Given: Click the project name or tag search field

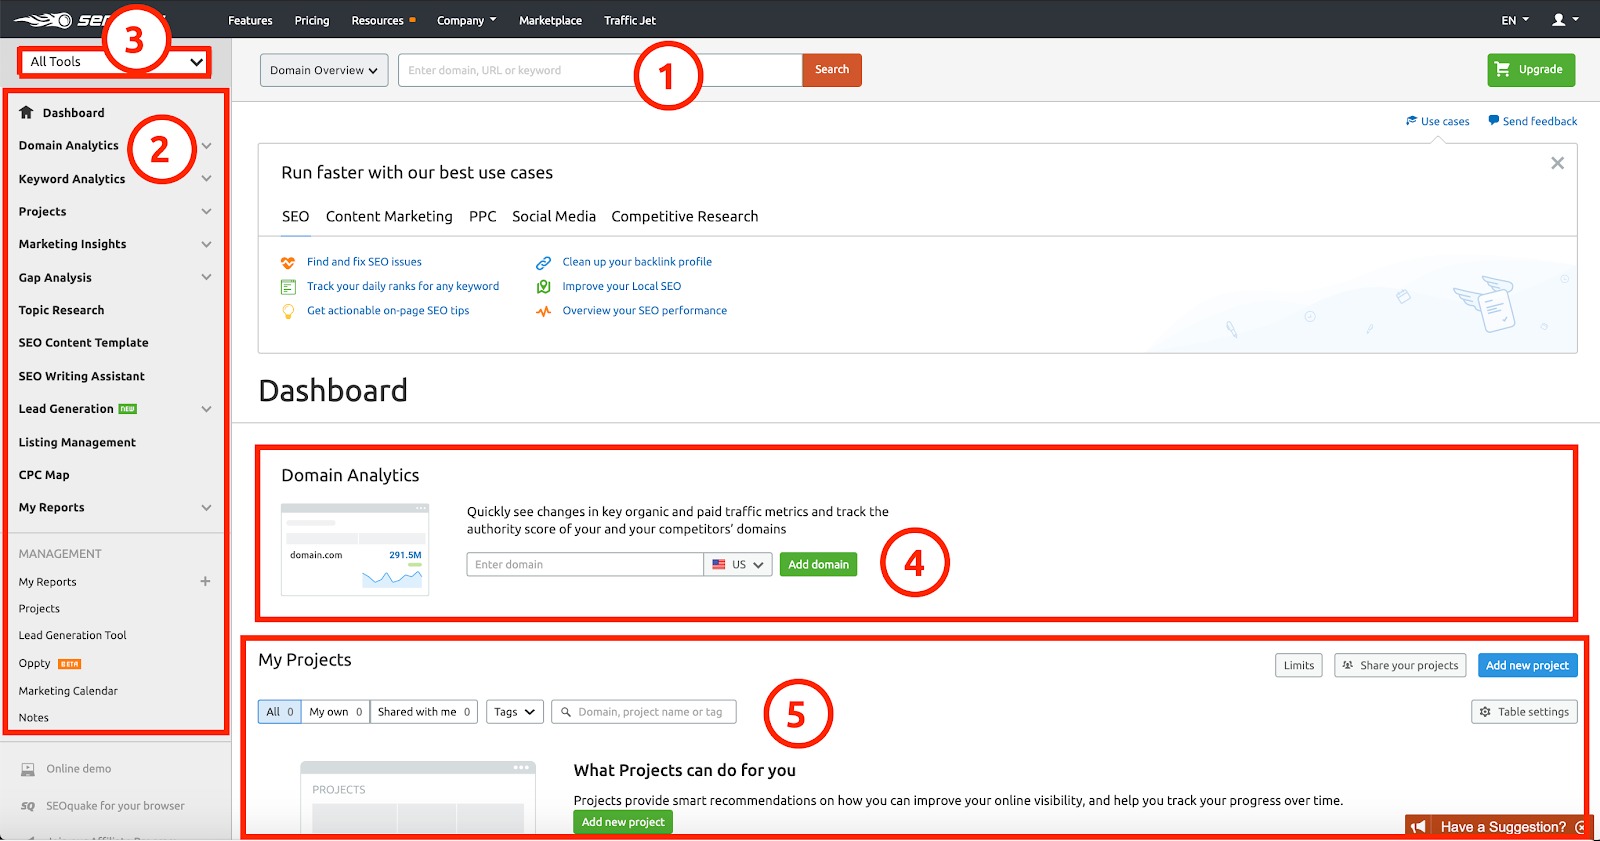Looking at the screenshot, I should (644, 712).
